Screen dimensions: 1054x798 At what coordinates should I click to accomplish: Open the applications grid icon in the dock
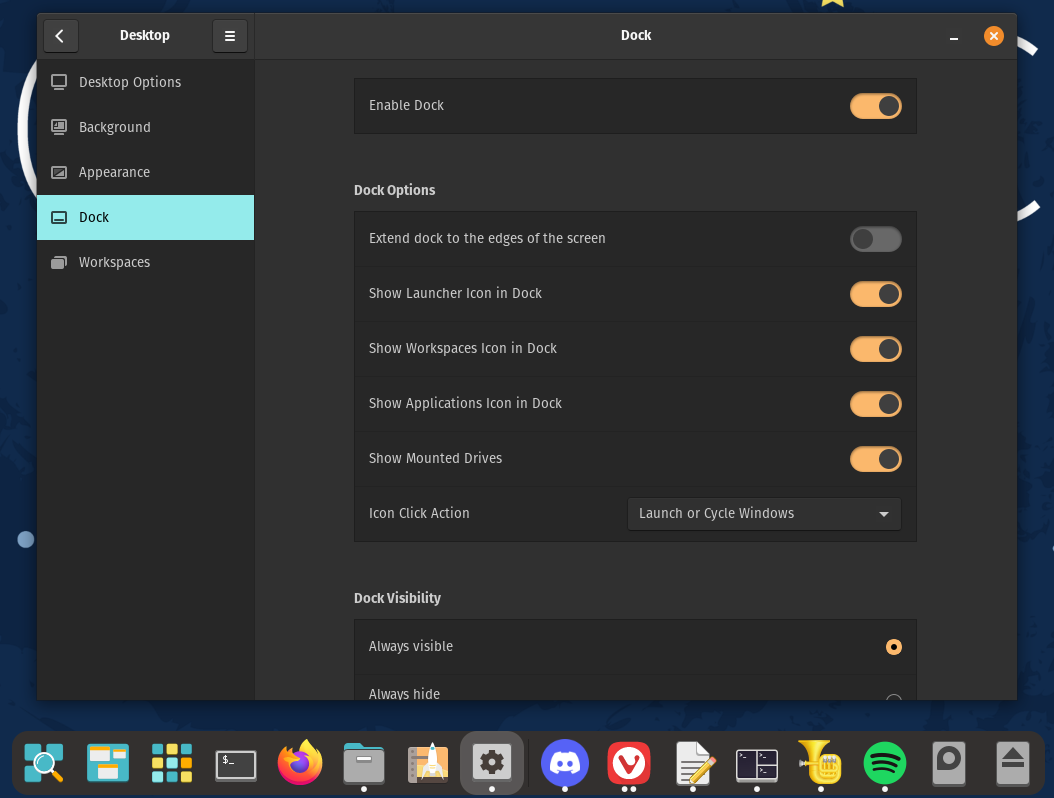[171, 762]
